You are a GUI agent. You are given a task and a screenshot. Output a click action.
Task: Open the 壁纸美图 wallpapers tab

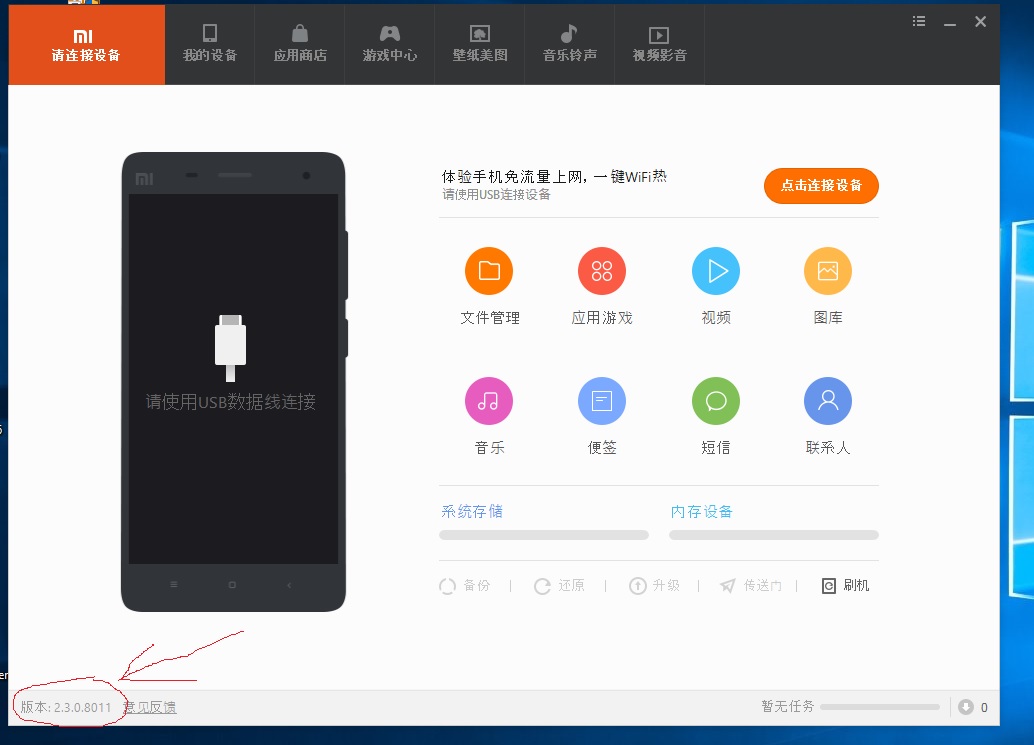coord(480,45)
